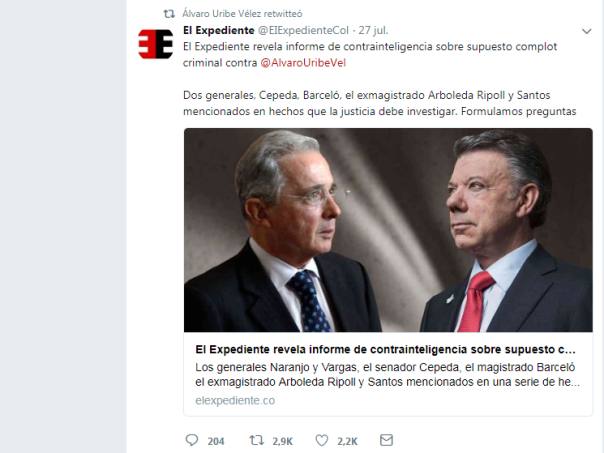The height and width of the screenshot is (453, 604).
Task: Send tweet via envelope direct message icon
Action: (x=386, y=440)
